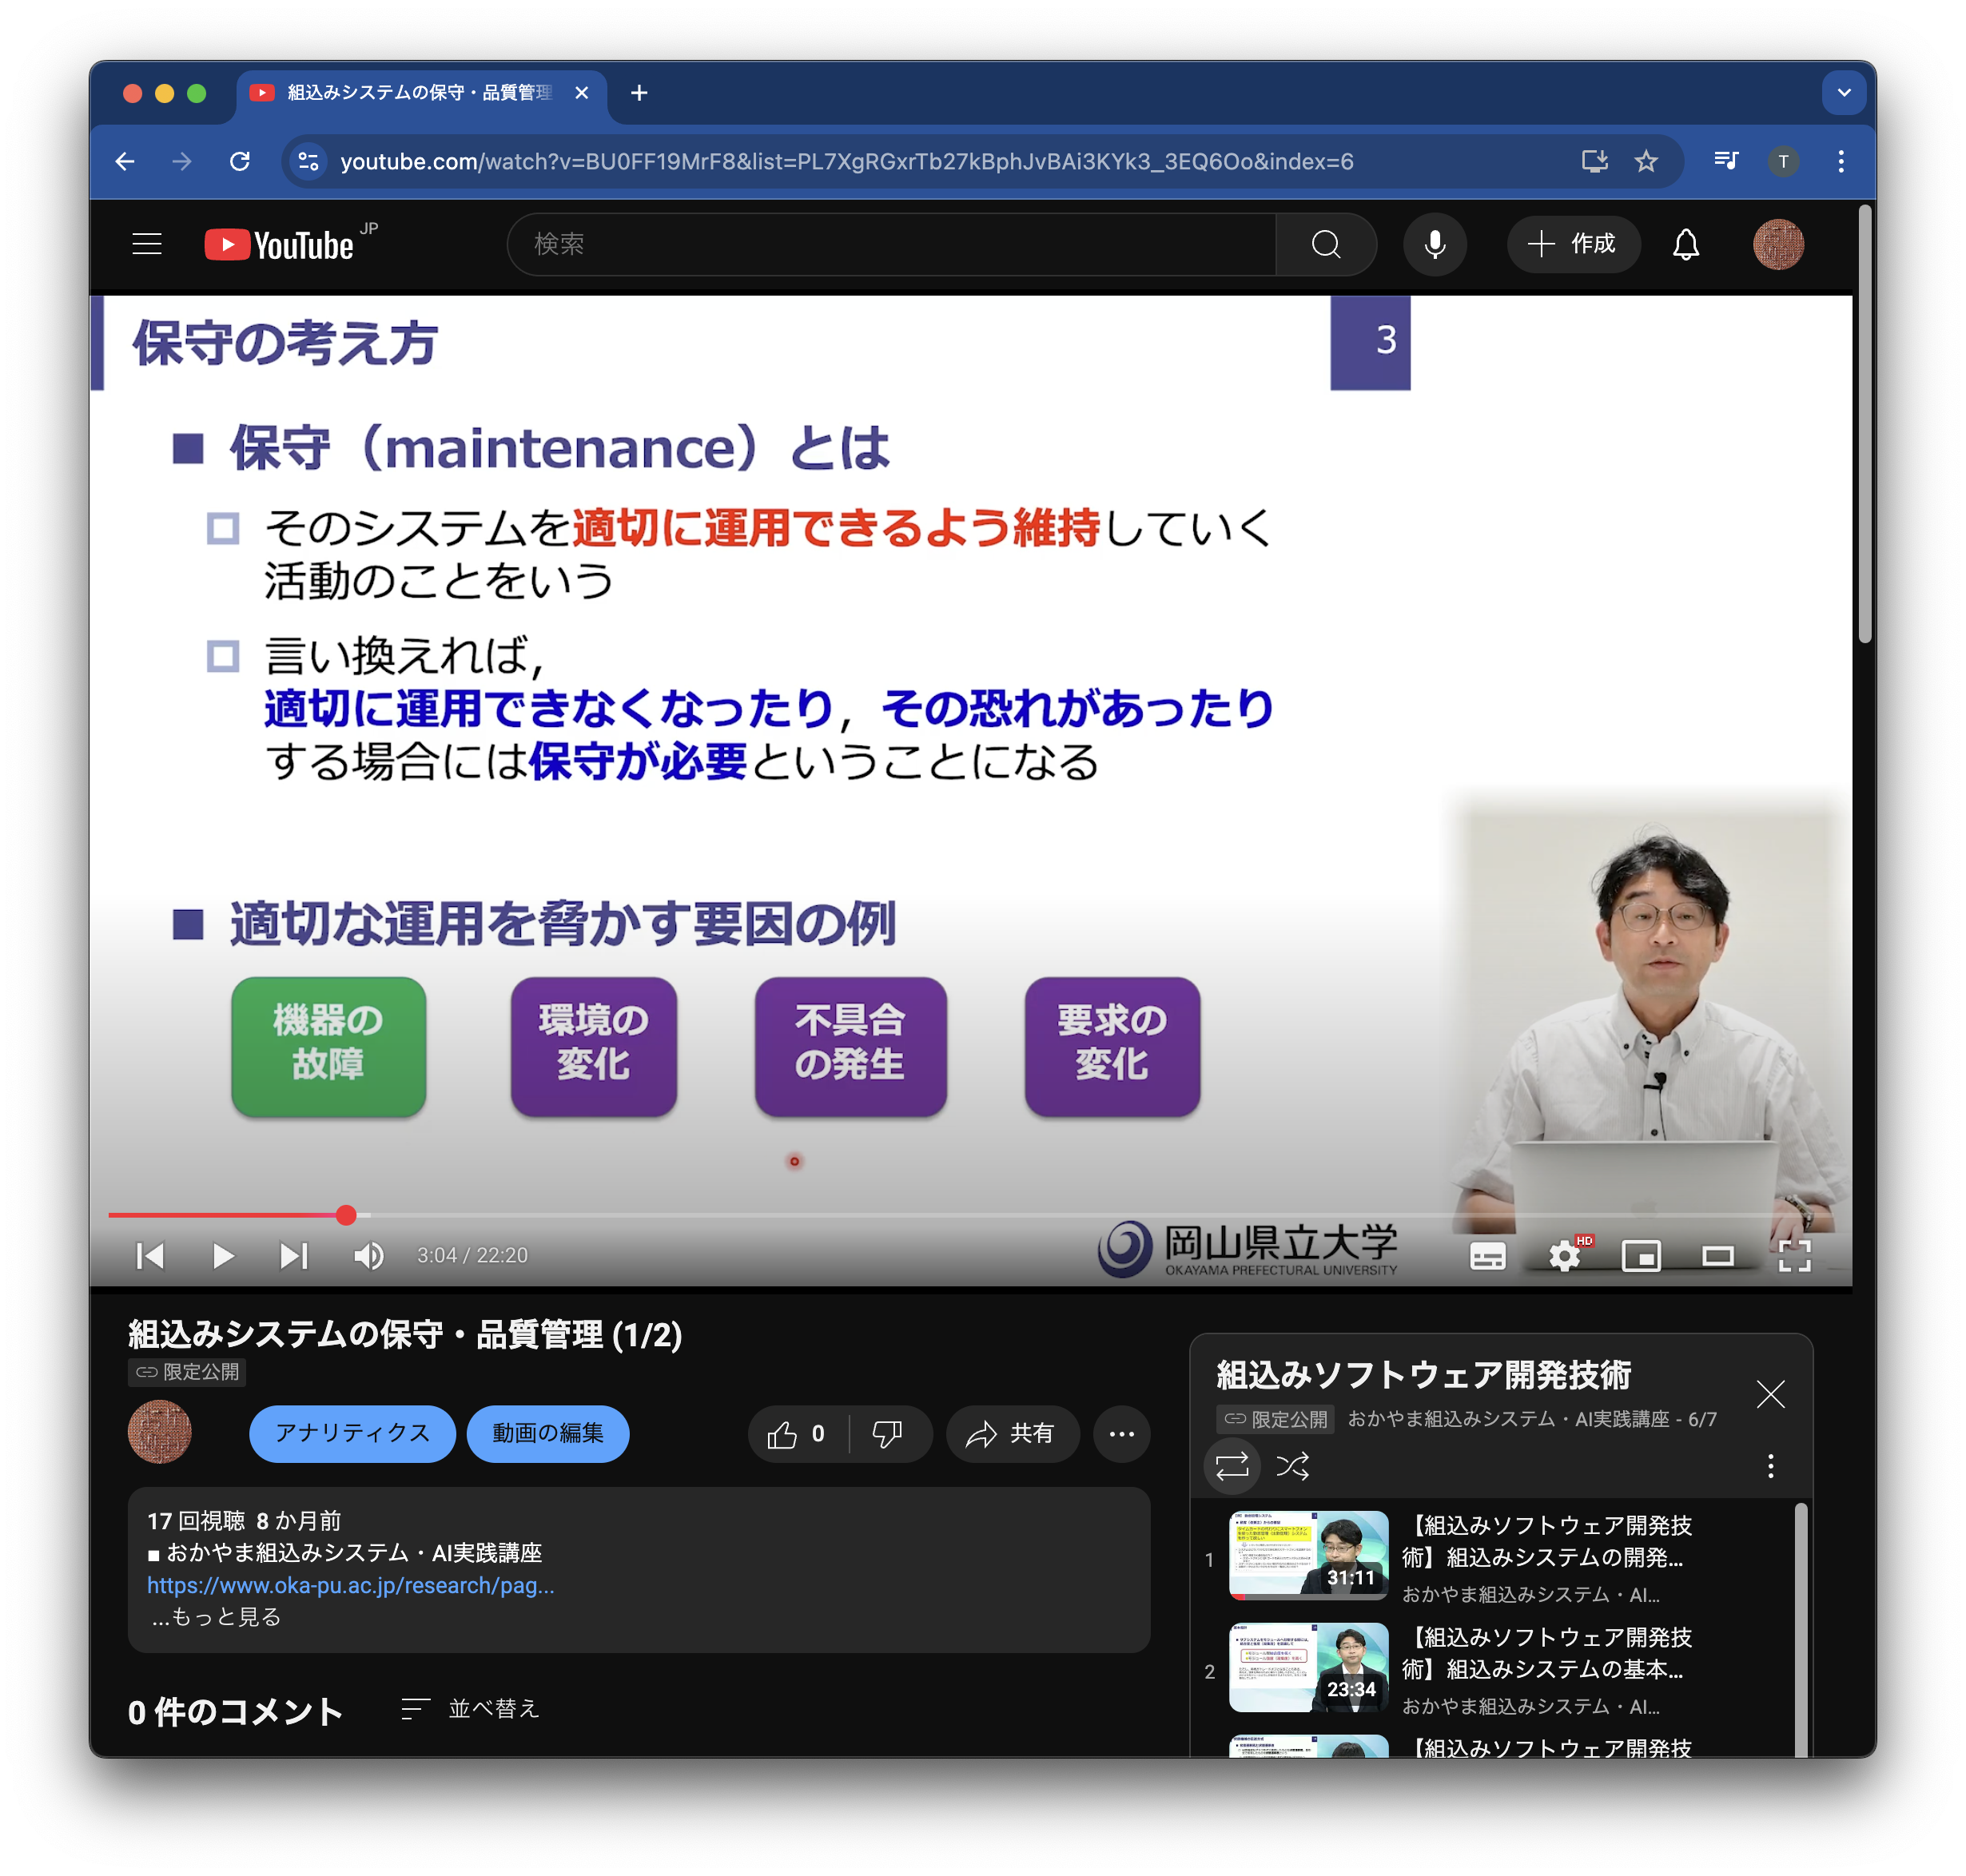Open Chrome profile T button

click(x=1782, y=161)
